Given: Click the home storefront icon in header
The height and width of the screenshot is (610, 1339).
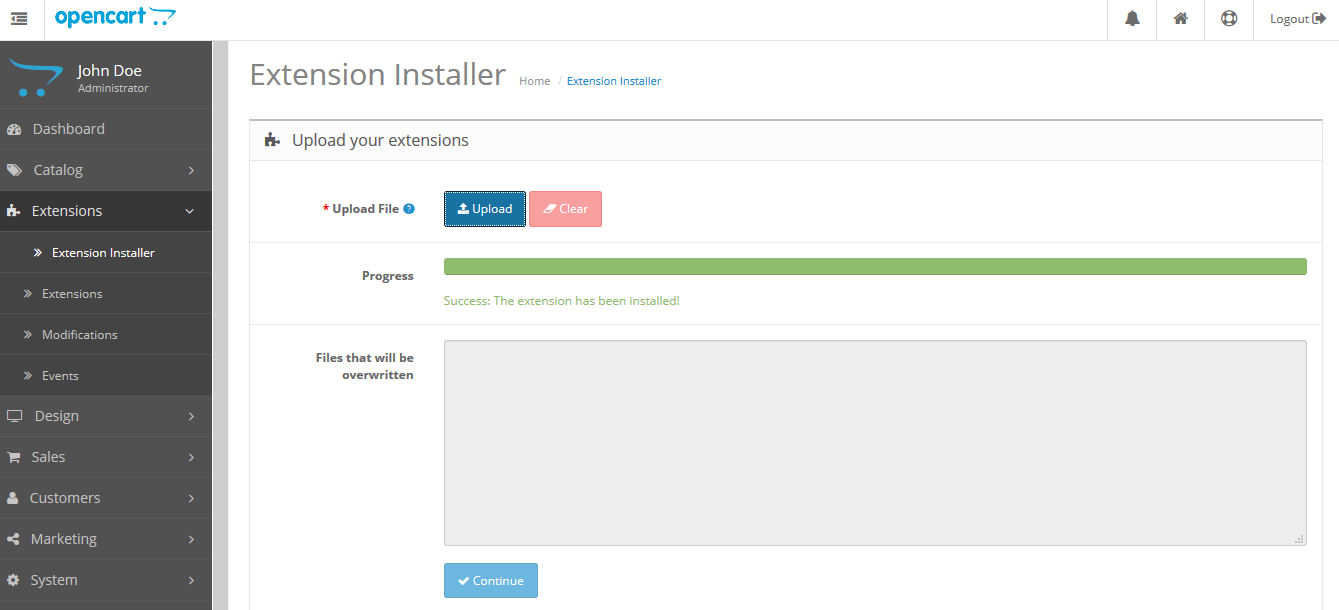Looking at the screenshot, I should [1180, 19].
